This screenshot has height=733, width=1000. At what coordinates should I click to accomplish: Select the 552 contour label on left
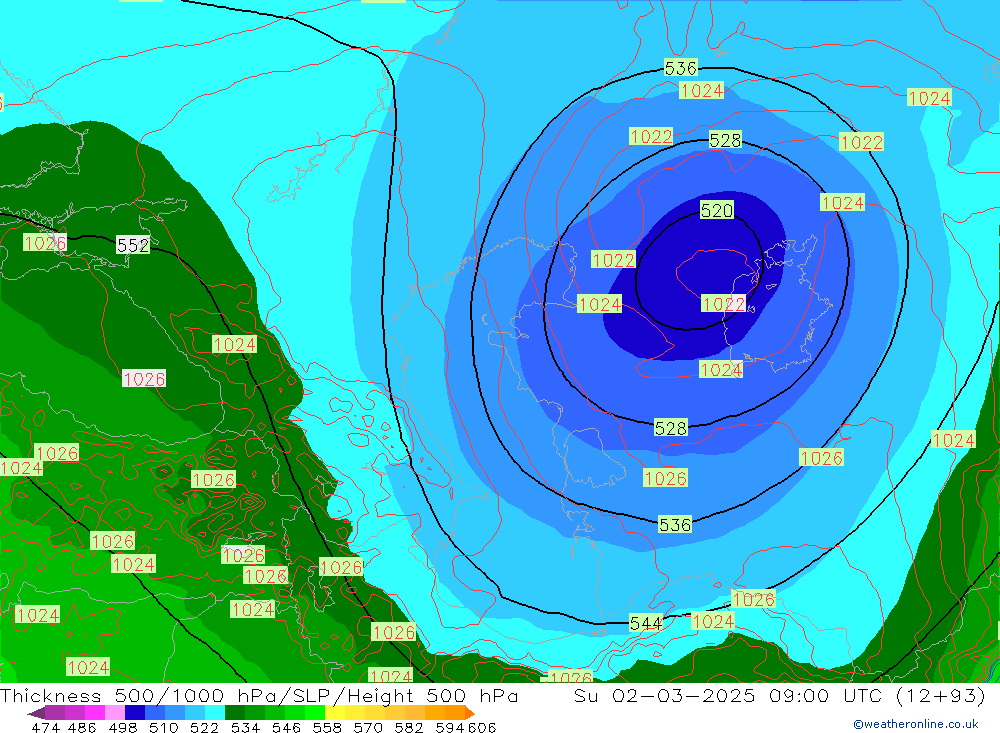click(x=133, y=245)
